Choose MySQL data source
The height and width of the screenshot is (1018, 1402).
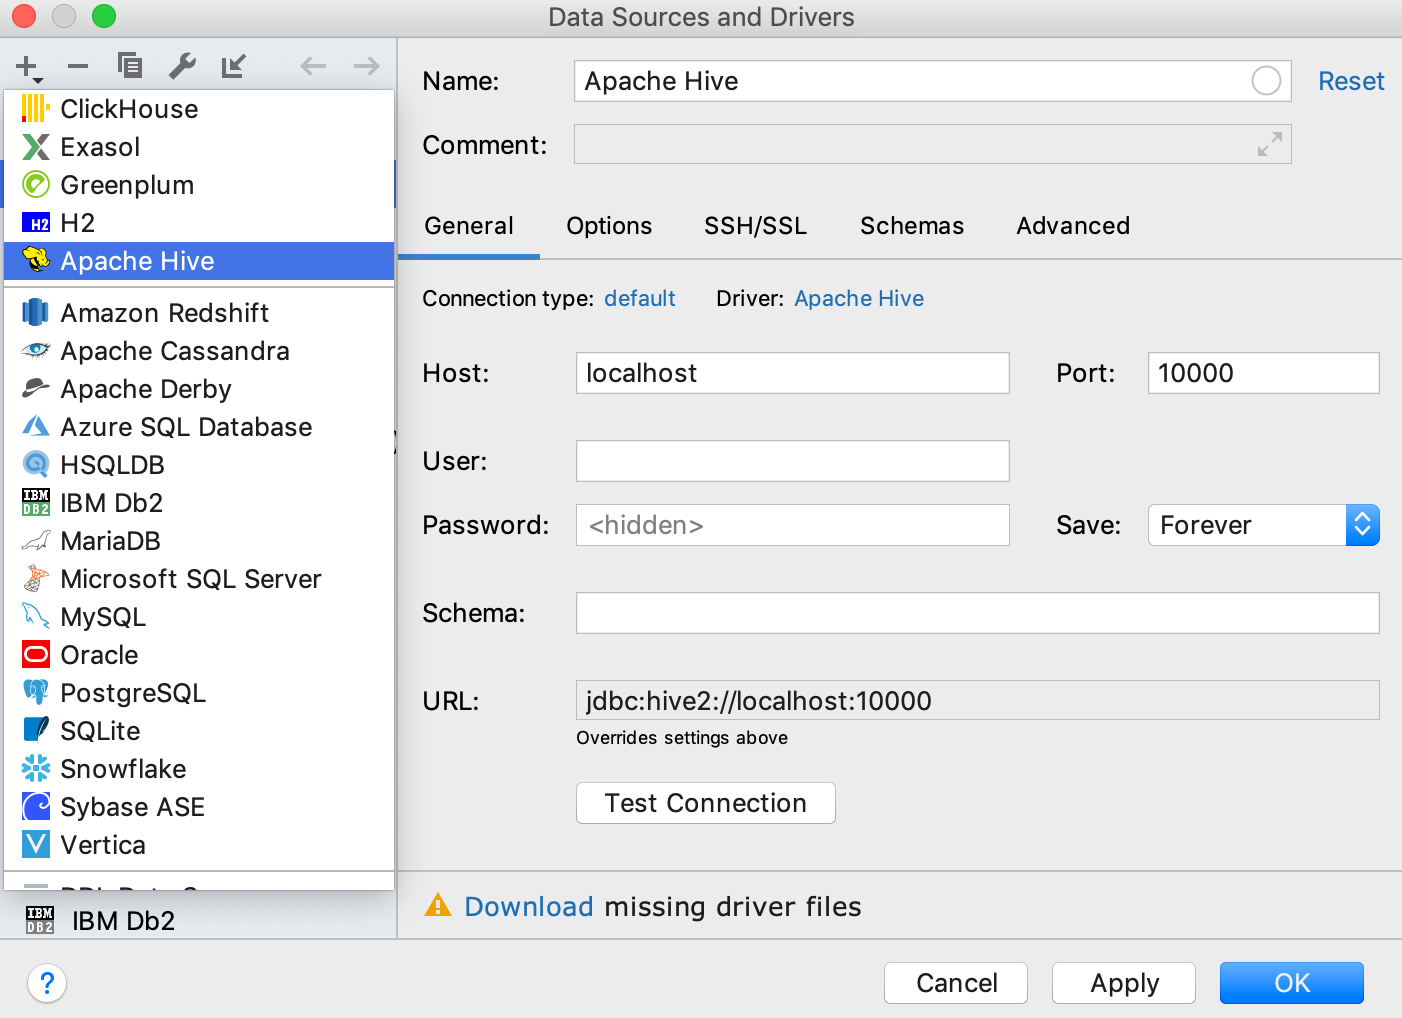pos(200,617)
